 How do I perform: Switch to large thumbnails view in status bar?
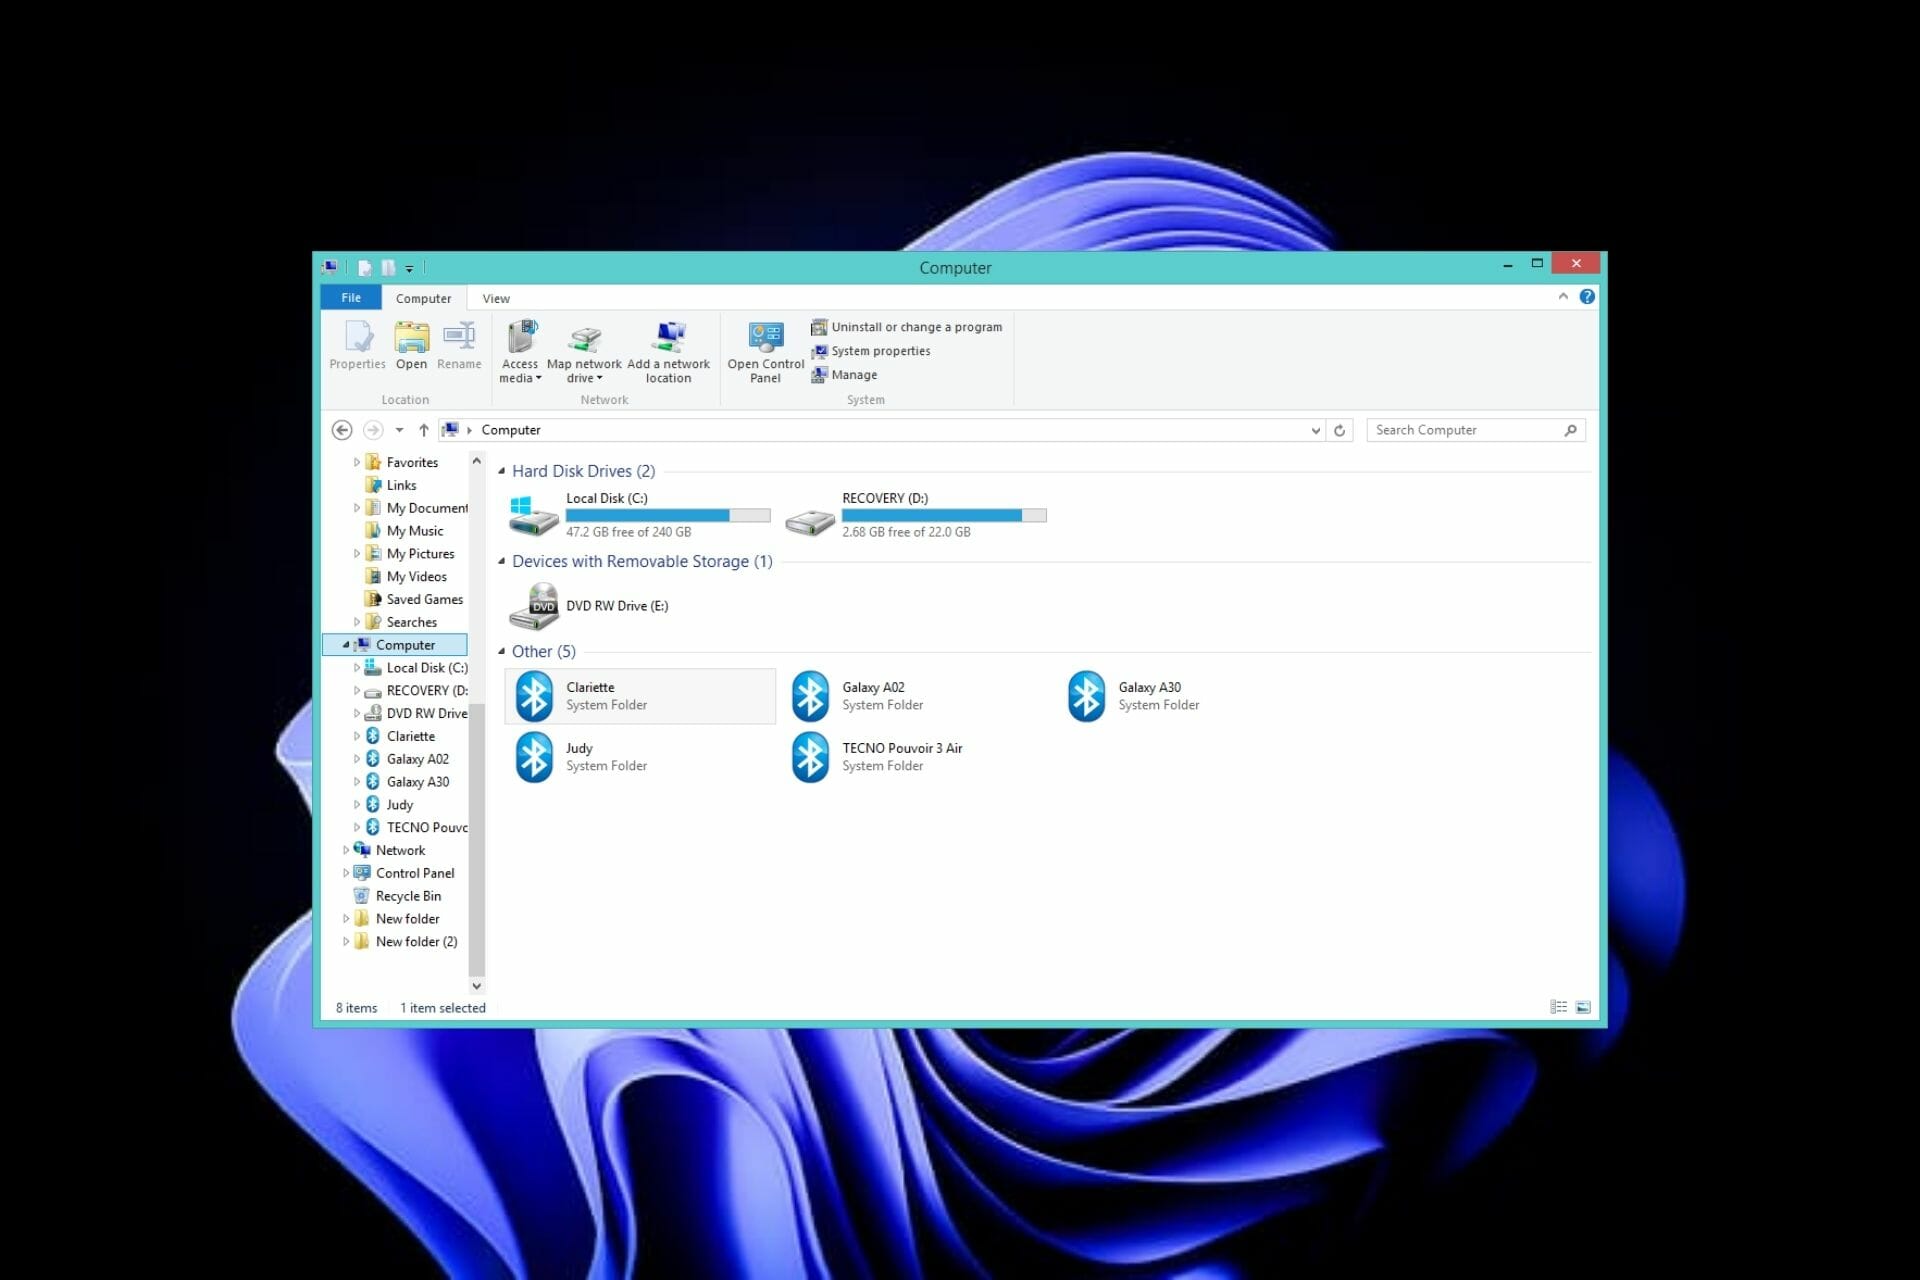point(1584,1007)
